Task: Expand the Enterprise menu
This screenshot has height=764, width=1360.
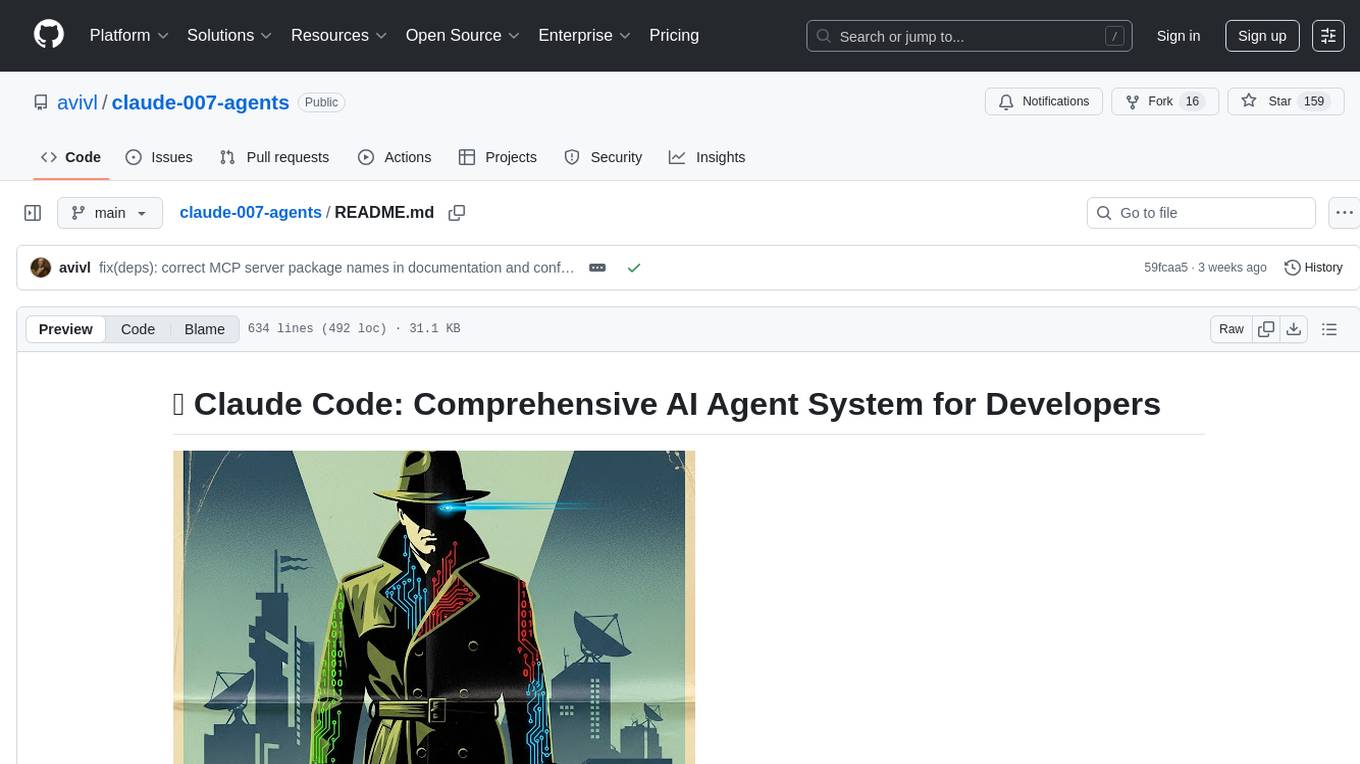Action: pyautogui.click(x=584, y=35)
